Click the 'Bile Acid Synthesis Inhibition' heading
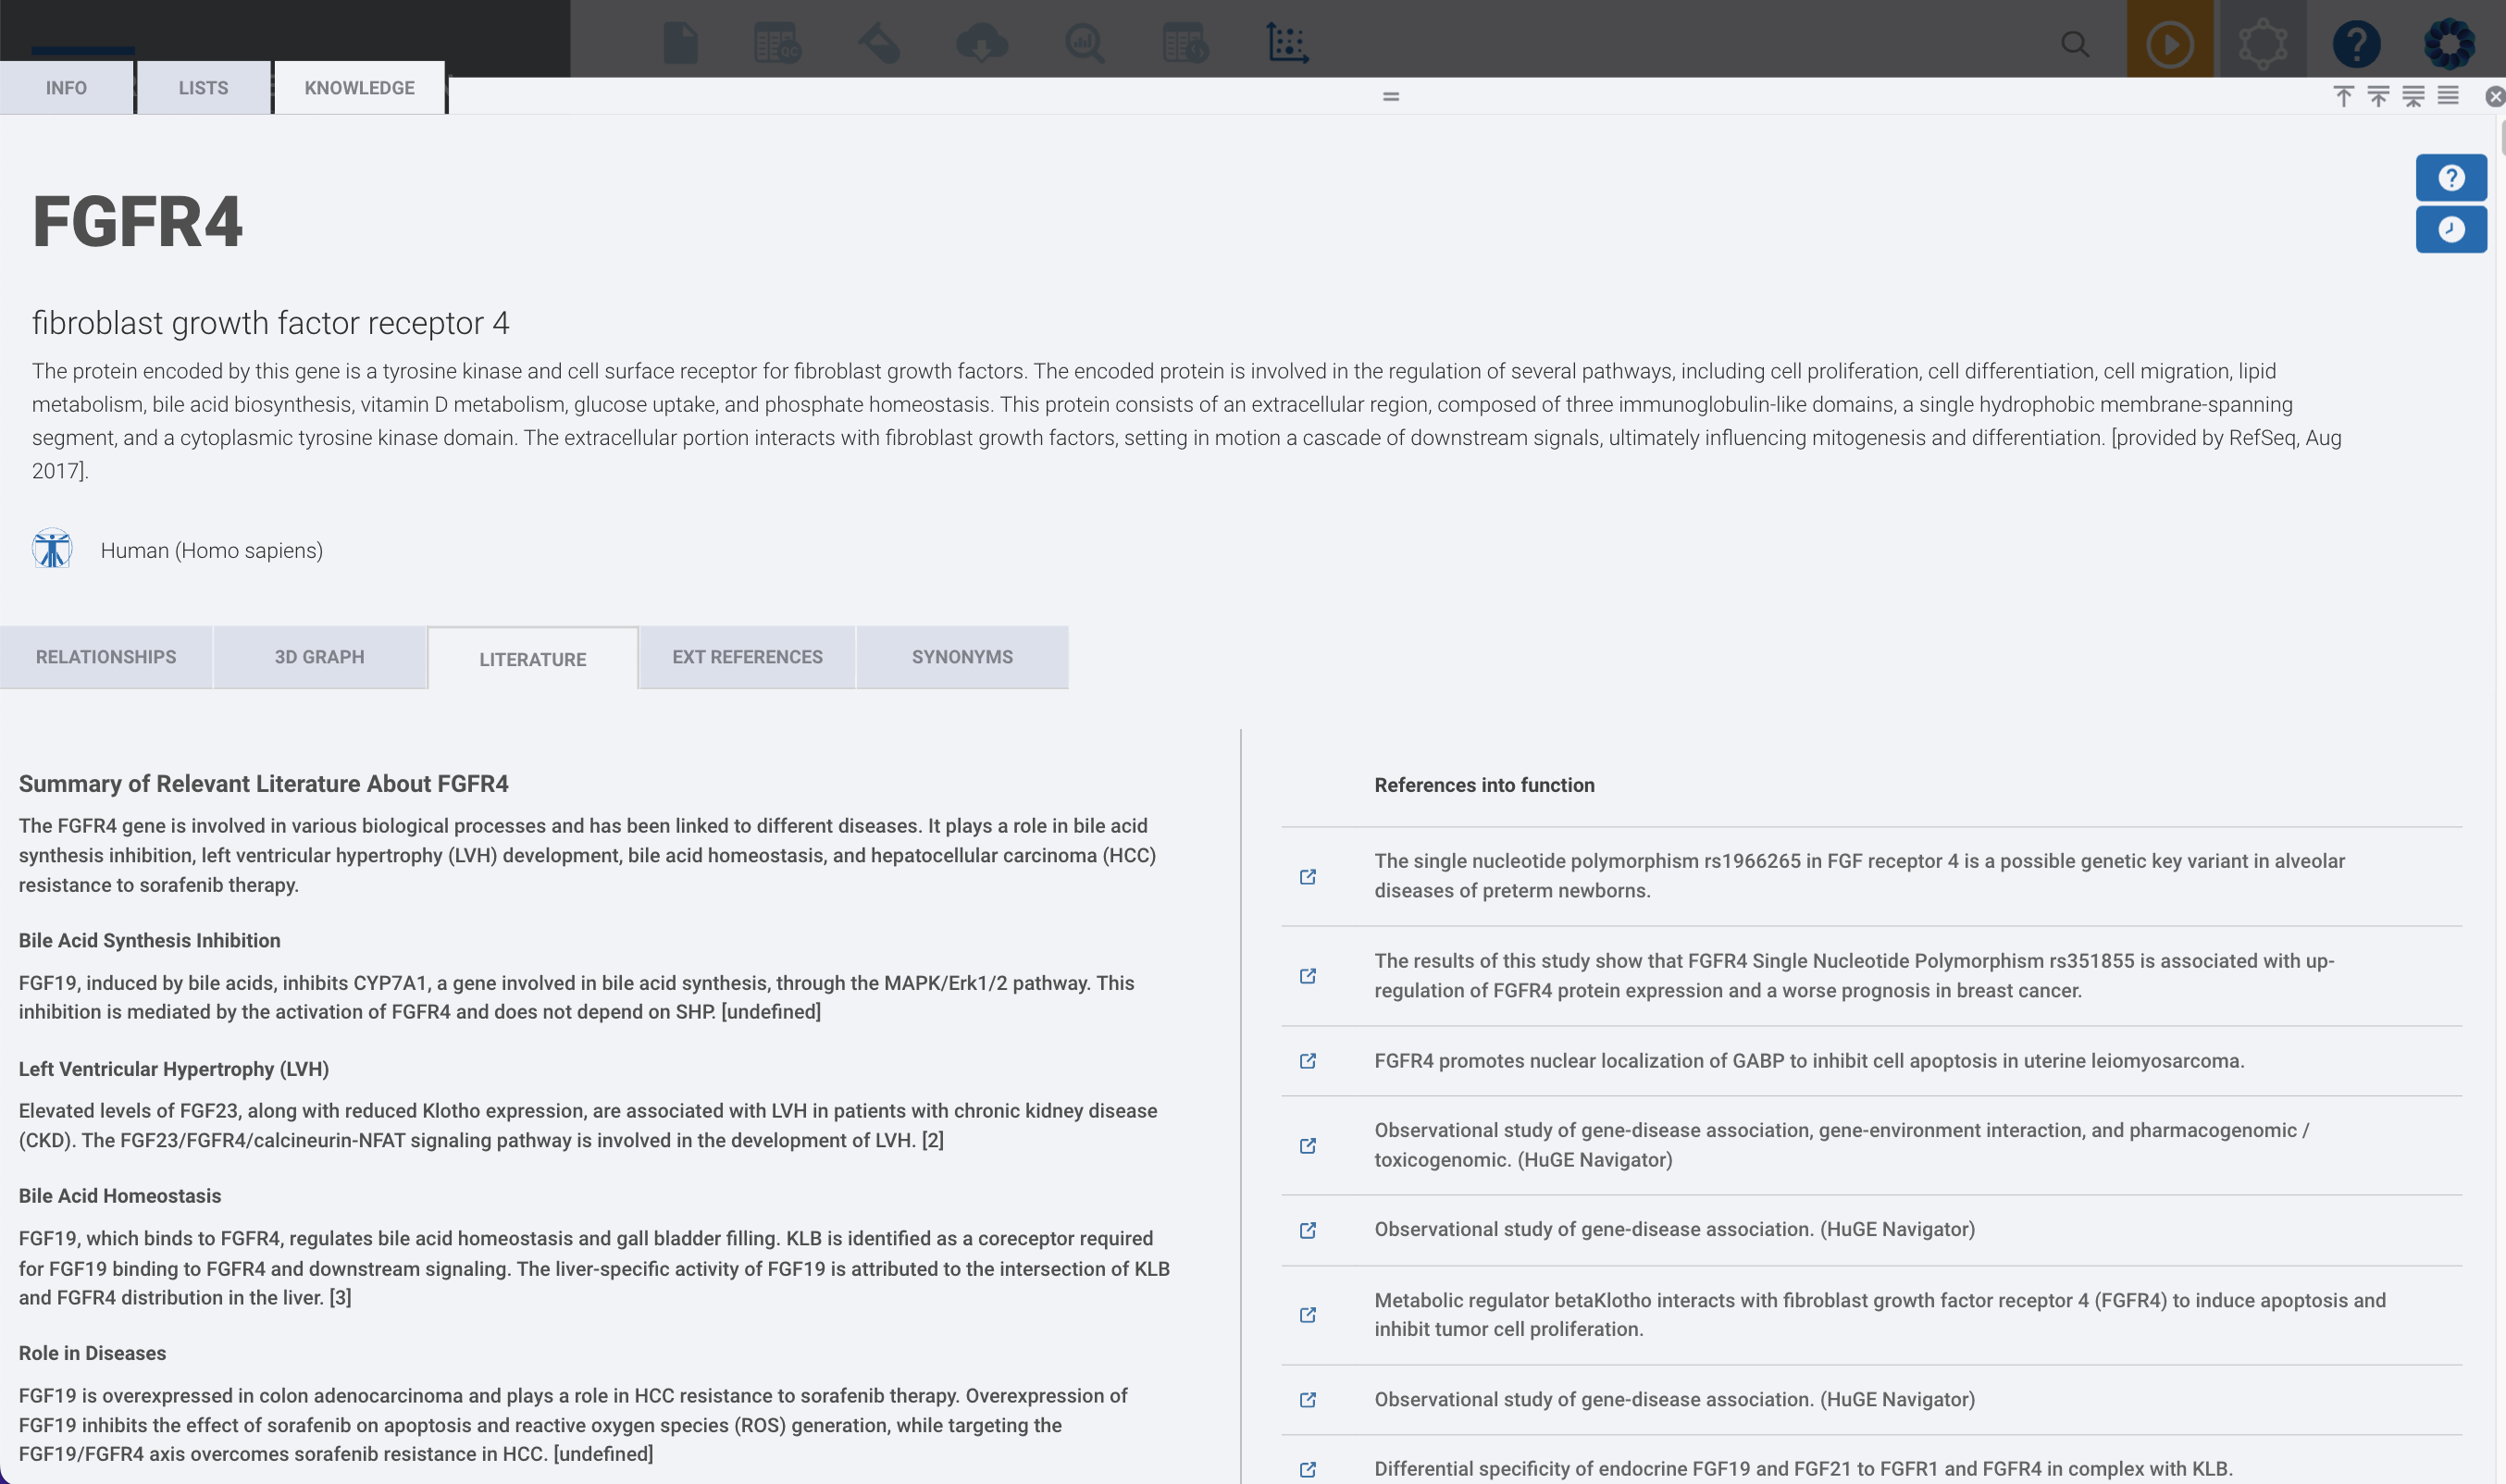 [150, 940]
